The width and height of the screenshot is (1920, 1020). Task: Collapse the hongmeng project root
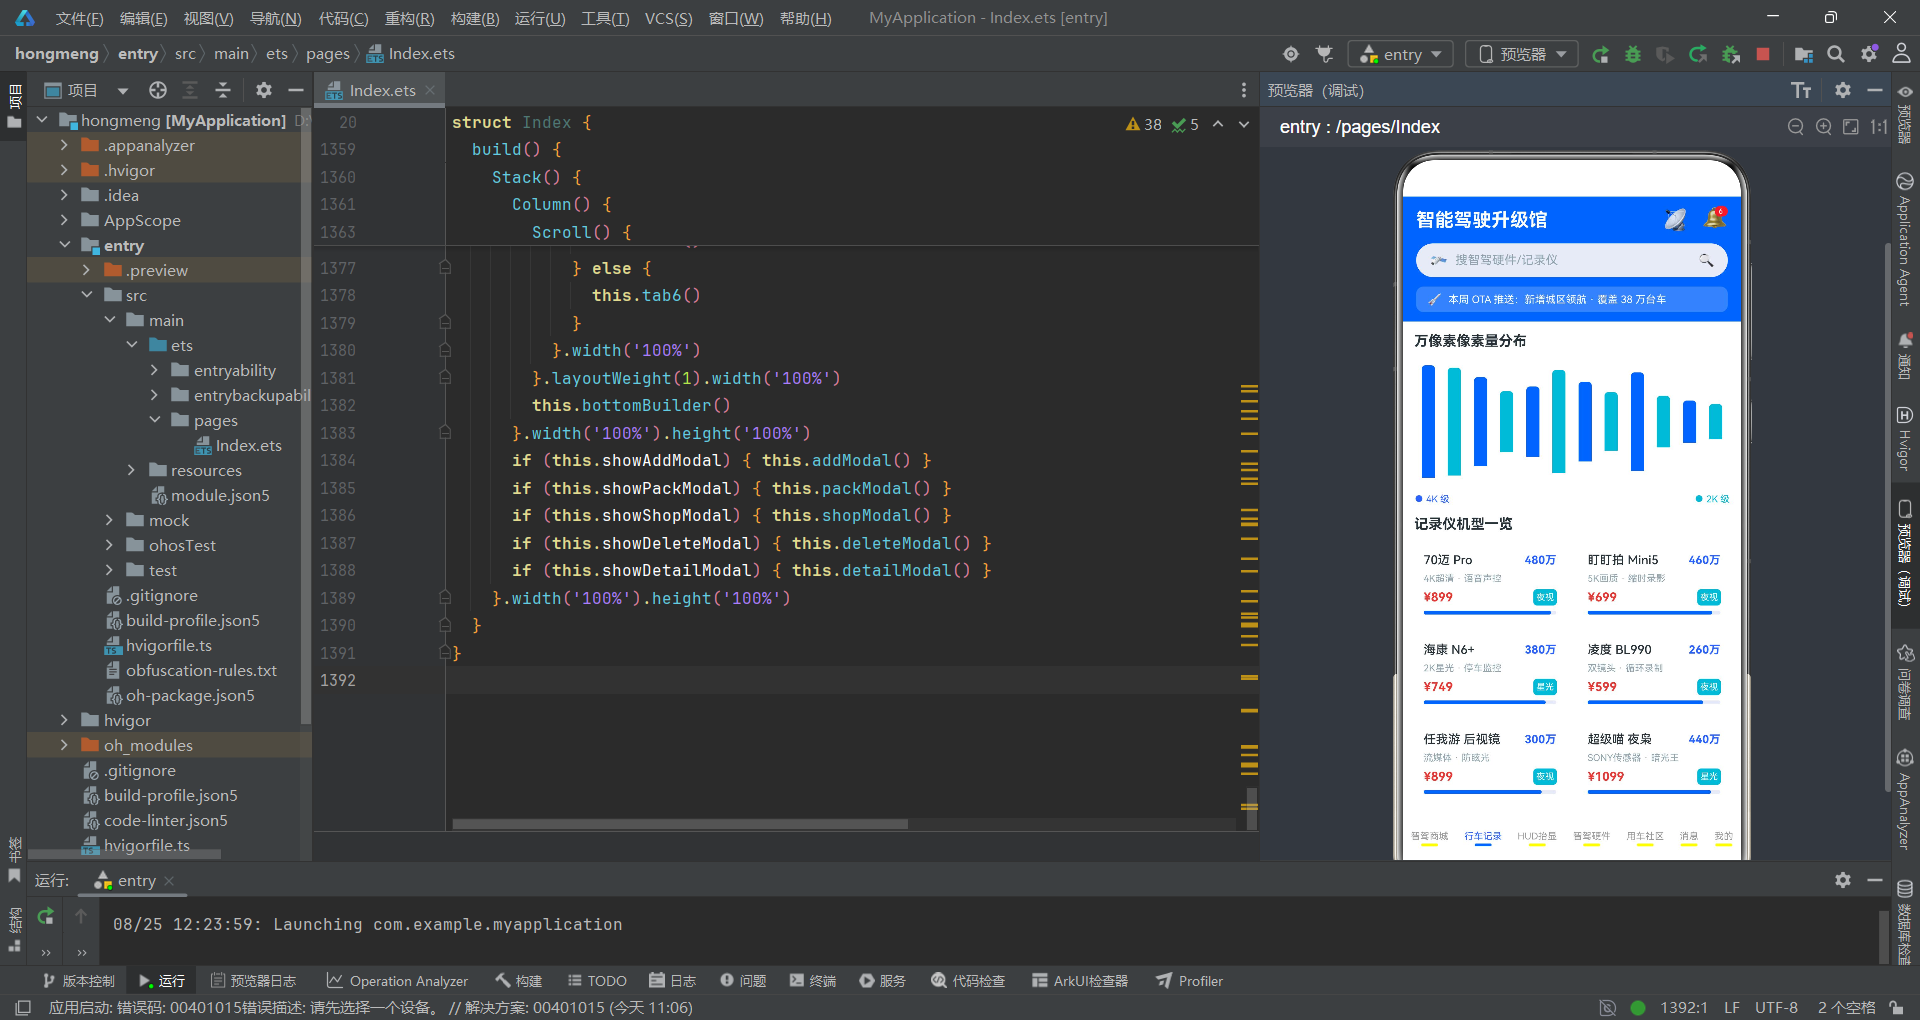pos(42,120)
